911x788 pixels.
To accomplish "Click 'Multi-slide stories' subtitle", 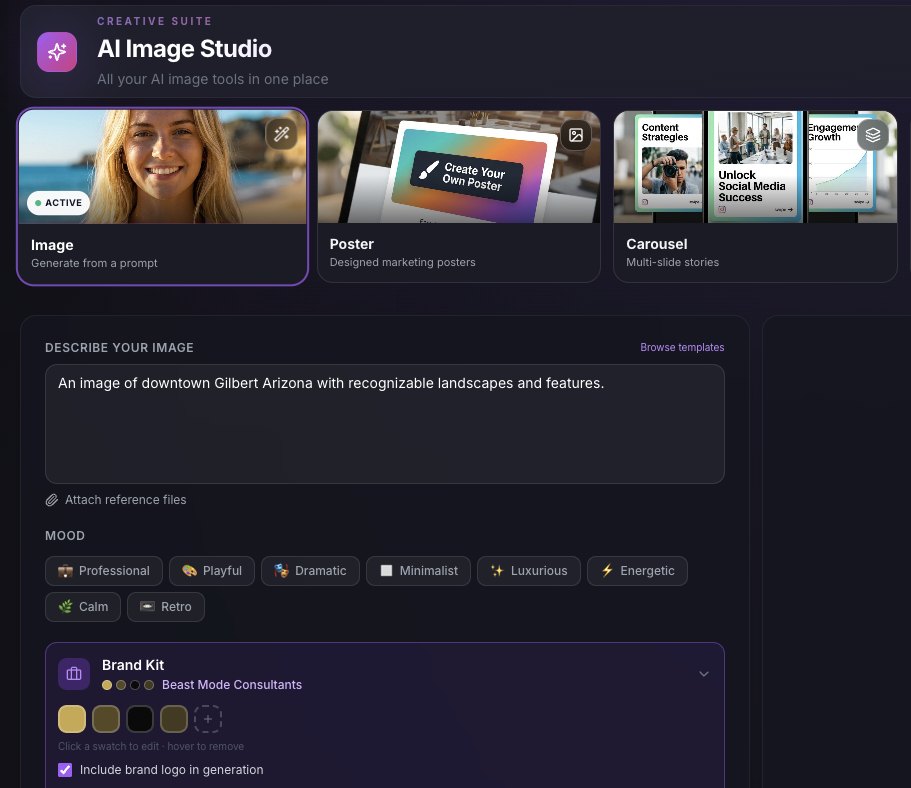I will pyautogui.click(x=673, y=262).
